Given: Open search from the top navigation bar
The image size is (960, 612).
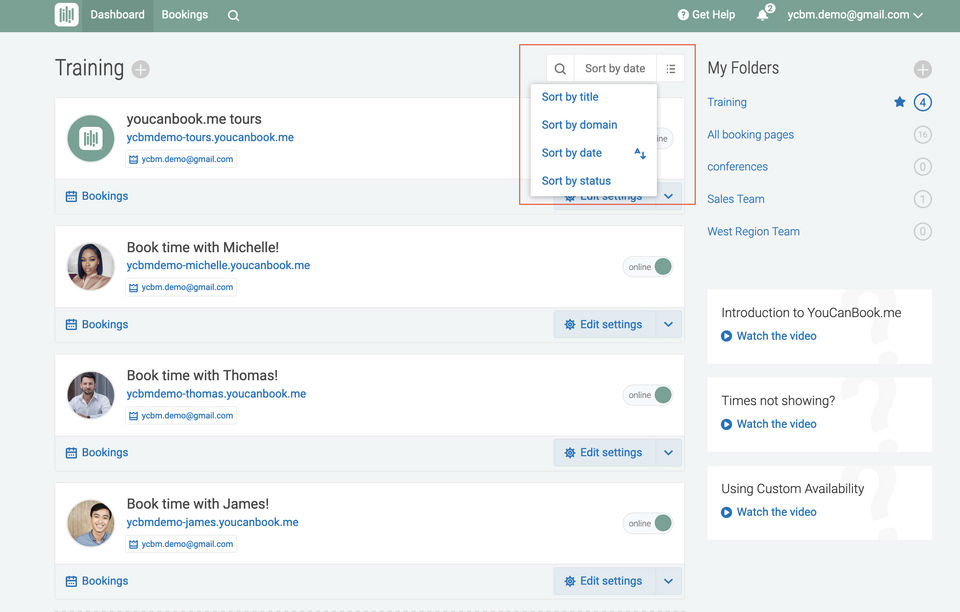Looking at the screenshot, I should (x=233, y=15).
